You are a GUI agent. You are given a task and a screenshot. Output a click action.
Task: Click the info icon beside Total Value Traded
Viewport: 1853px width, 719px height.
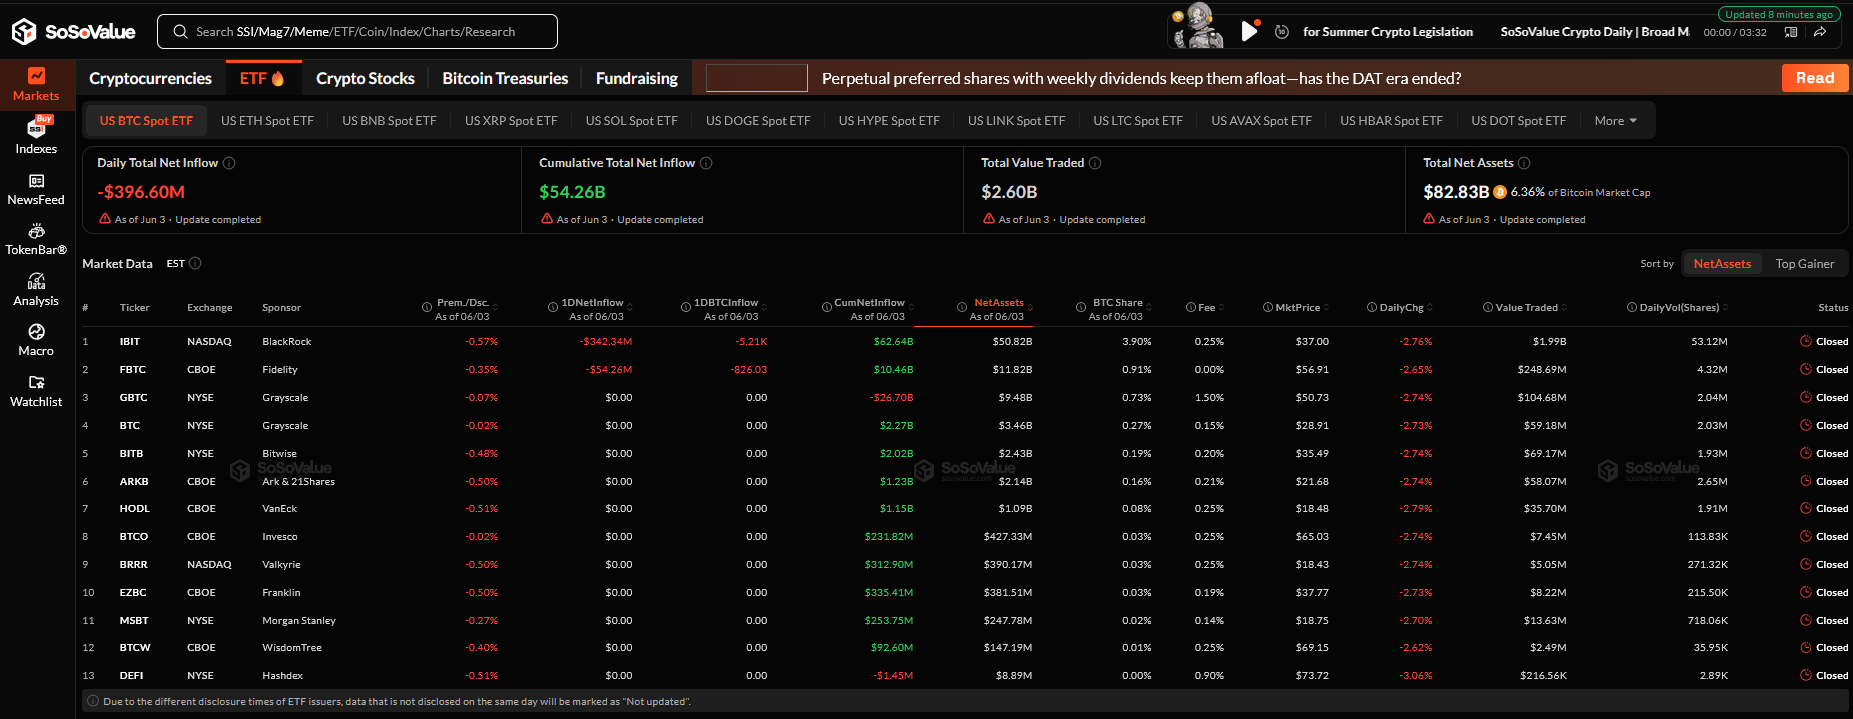1095,163
